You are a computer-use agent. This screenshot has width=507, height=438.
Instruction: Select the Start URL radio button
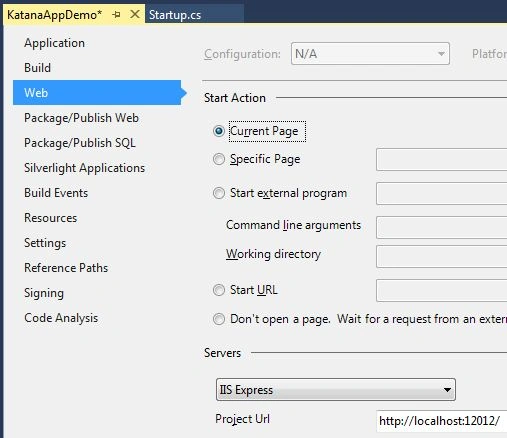[x=219, y=290]
